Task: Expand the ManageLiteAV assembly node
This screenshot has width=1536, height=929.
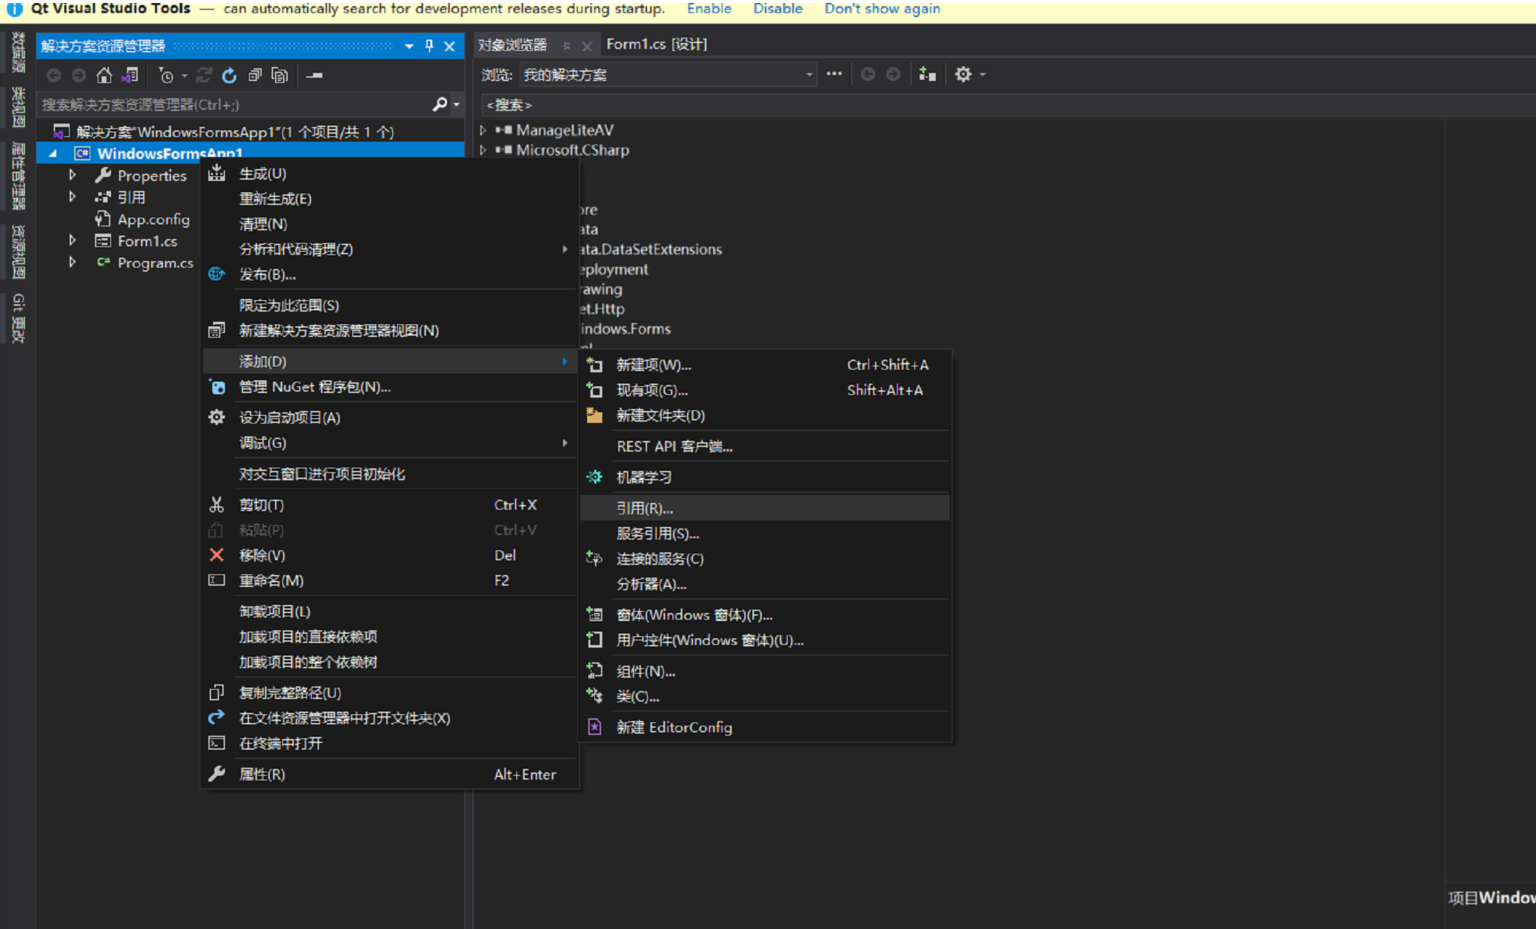Action: [483, 130]
